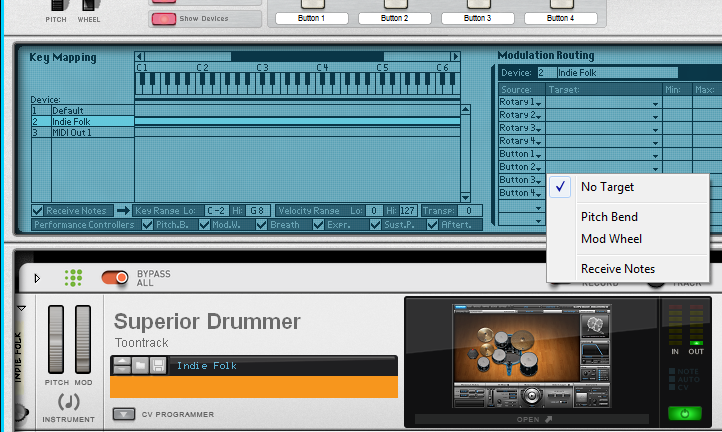Viewport: 722px width, 432px height.
Task: Click the Superior Drummer plugin thumbnail
Action: point(532,356)
